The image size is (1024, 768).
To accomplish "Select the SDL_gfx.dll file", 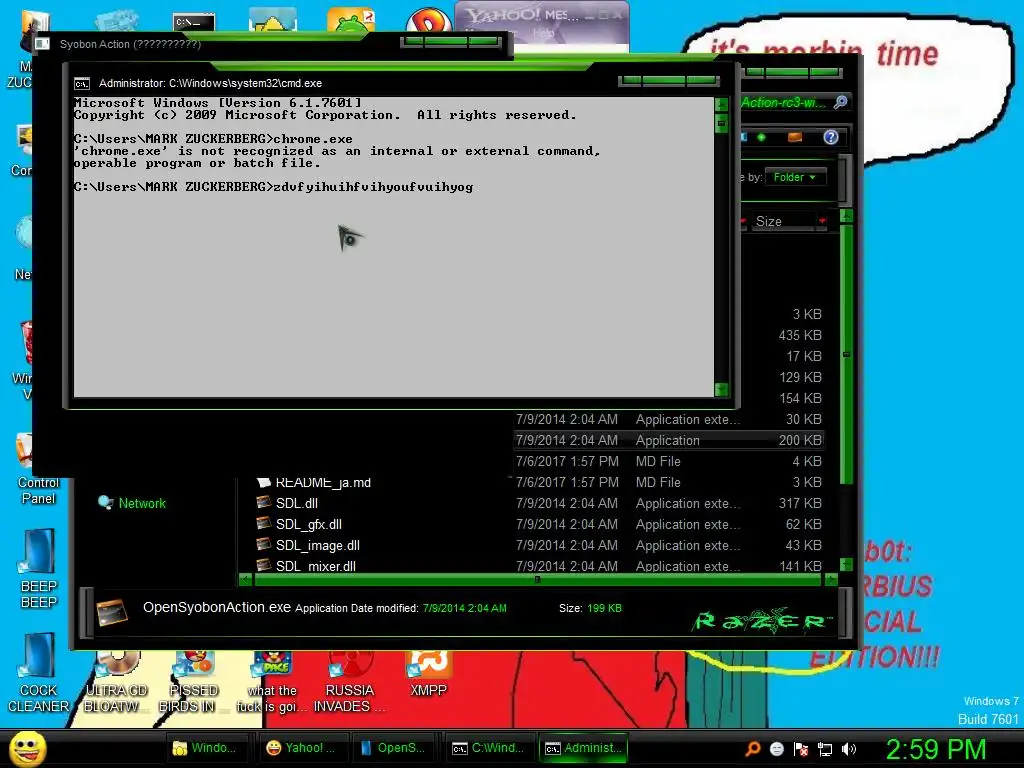I will (x=308, y=524).
